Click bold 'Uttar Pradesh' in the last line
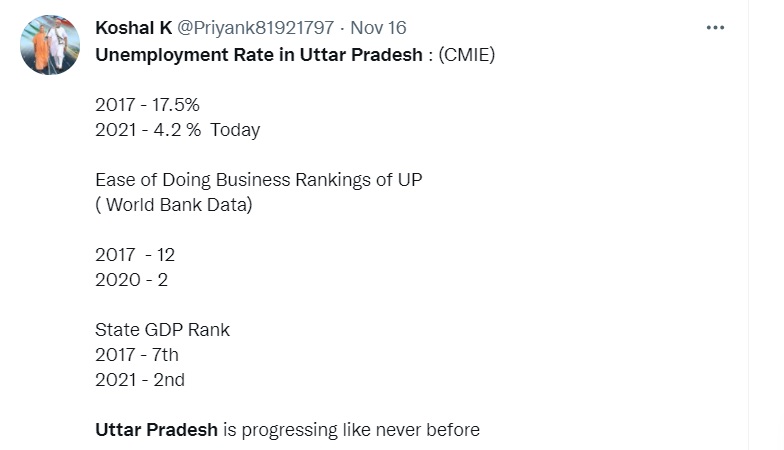 tap(156, 430)
